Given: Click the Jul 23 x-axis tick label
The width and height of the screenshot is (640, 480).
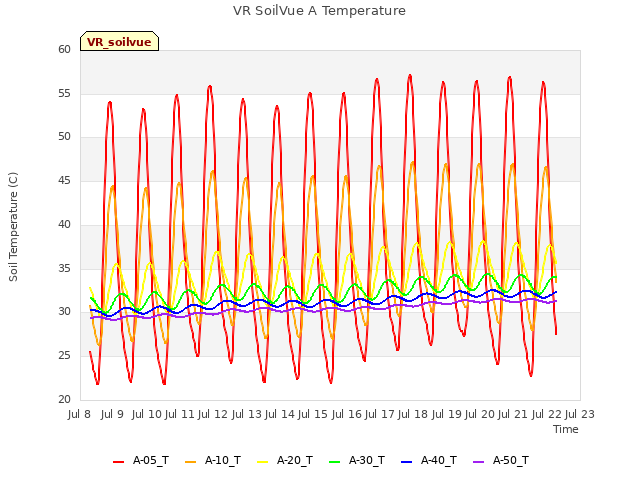Looking at the screenshot, I should point(580,414).
